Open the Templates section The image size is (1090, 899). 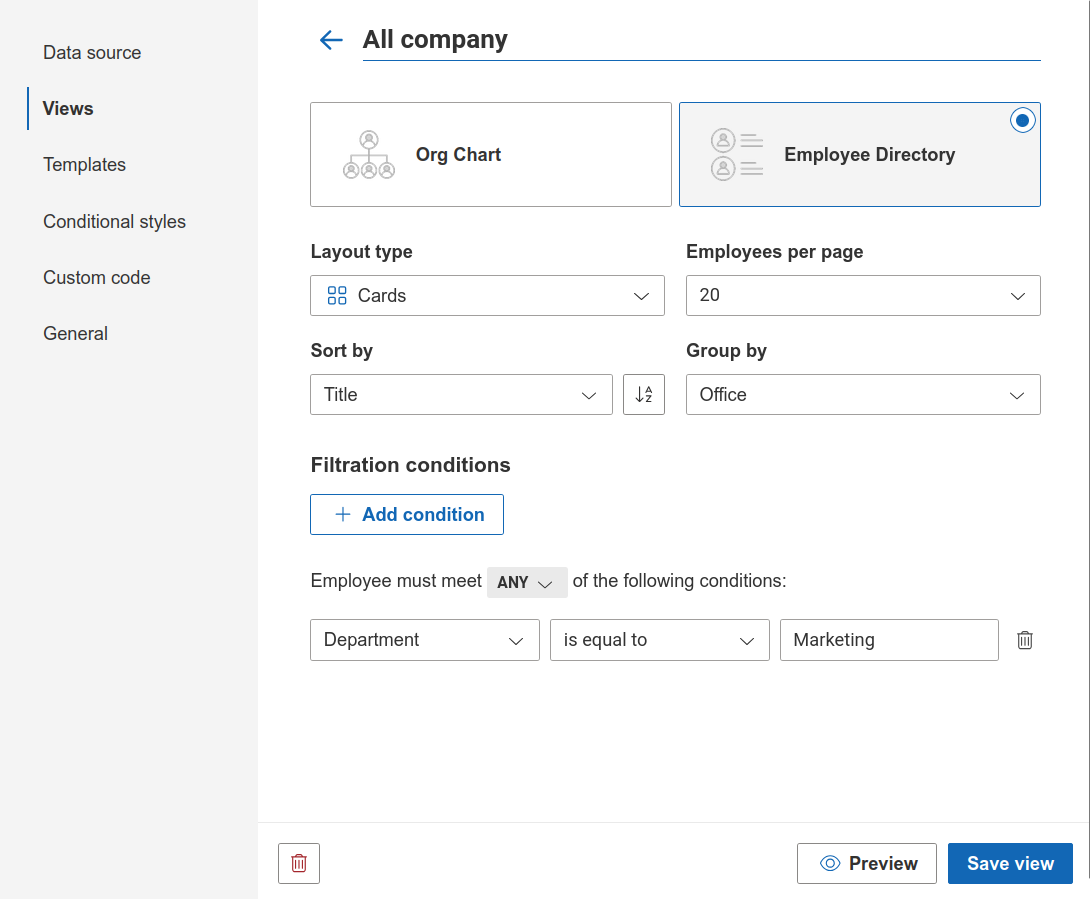click(x=84, y=165)
